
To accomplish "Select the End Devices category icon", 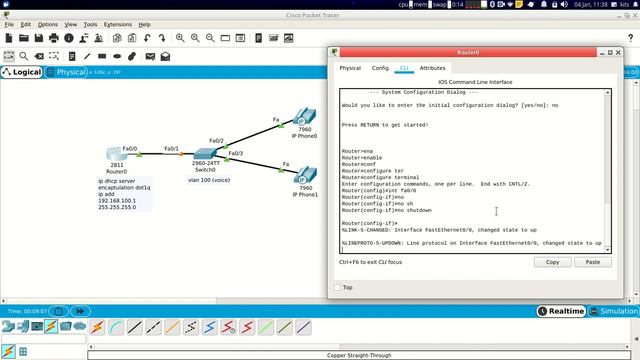I will [23, 327].
